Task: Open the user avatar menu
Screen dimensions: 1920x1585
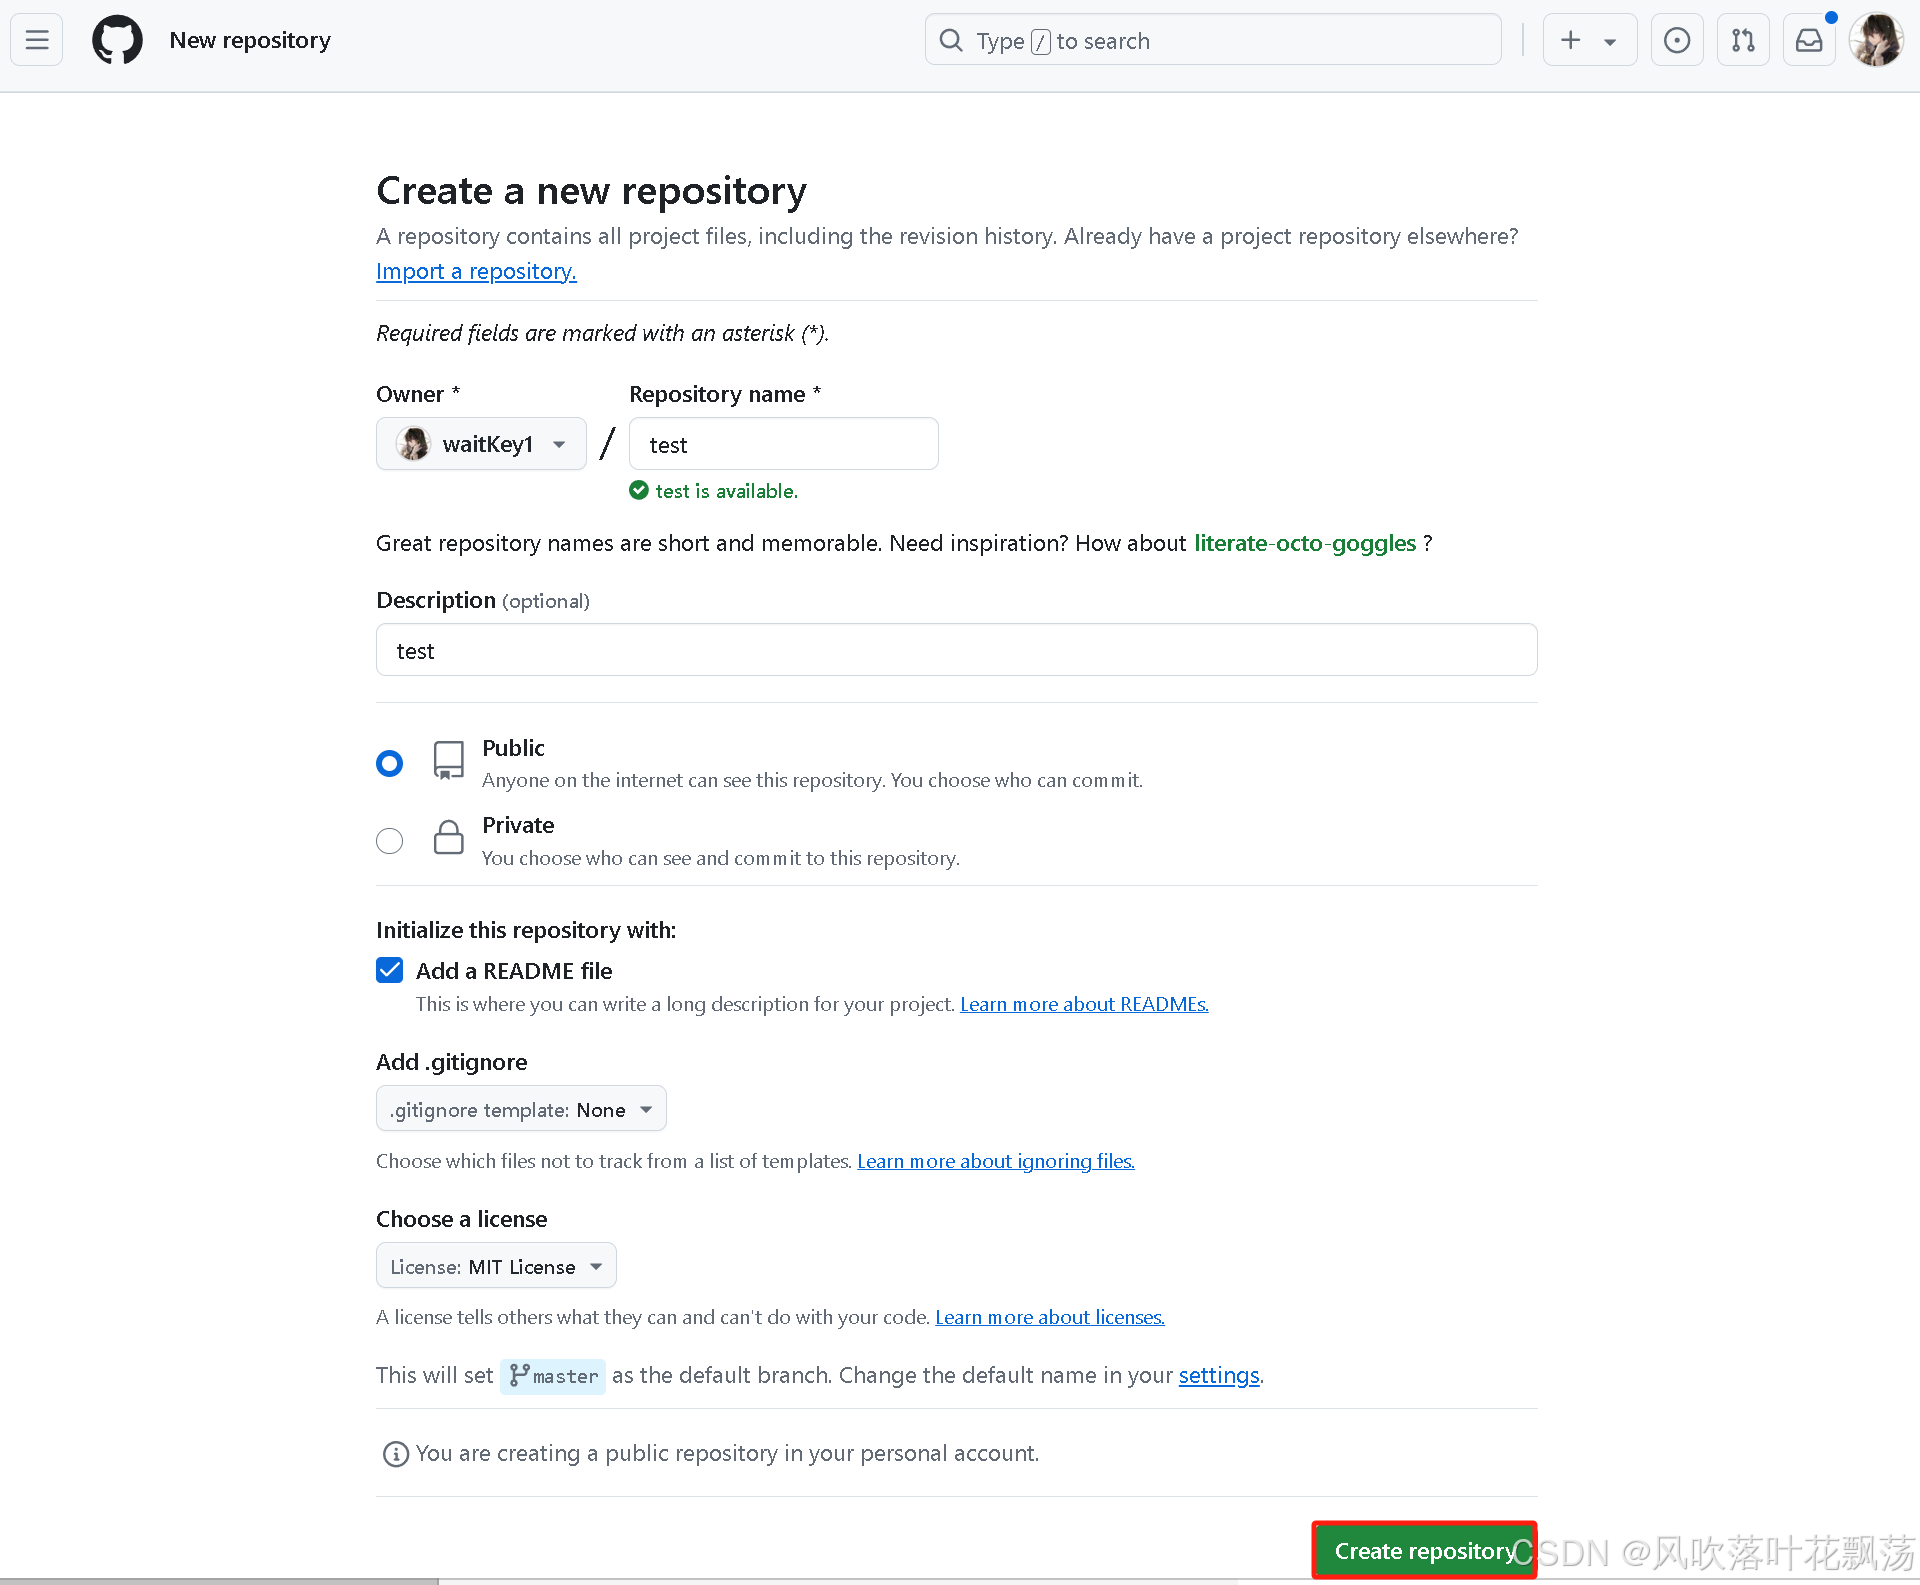Action: [x=1876, y=40]
